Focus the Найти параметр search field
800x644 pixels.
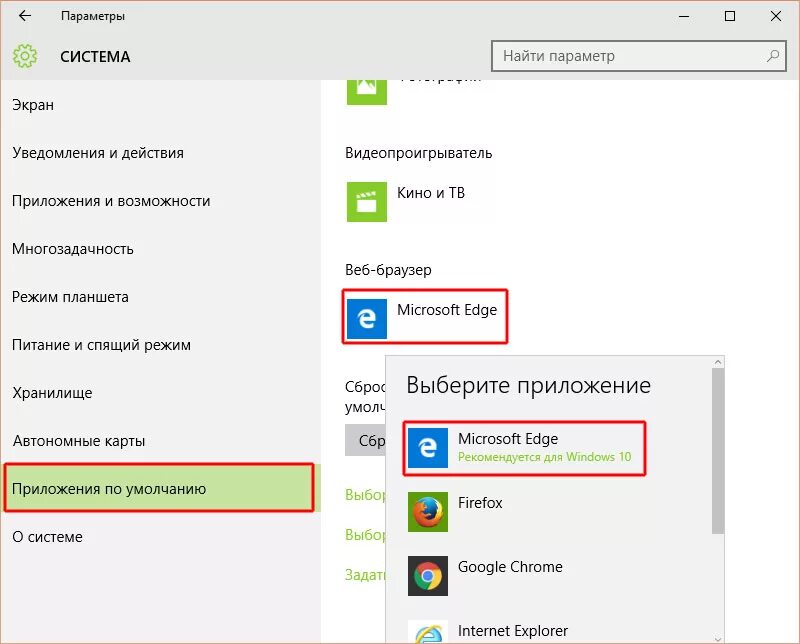[639, 56]
